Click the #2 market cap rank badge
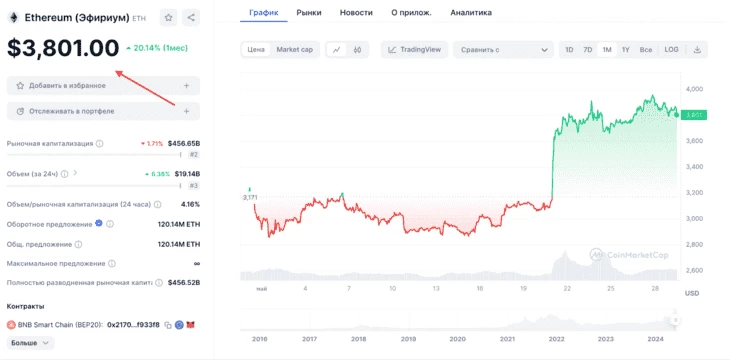This screenshot has height=360, width=730. (194, 155)
